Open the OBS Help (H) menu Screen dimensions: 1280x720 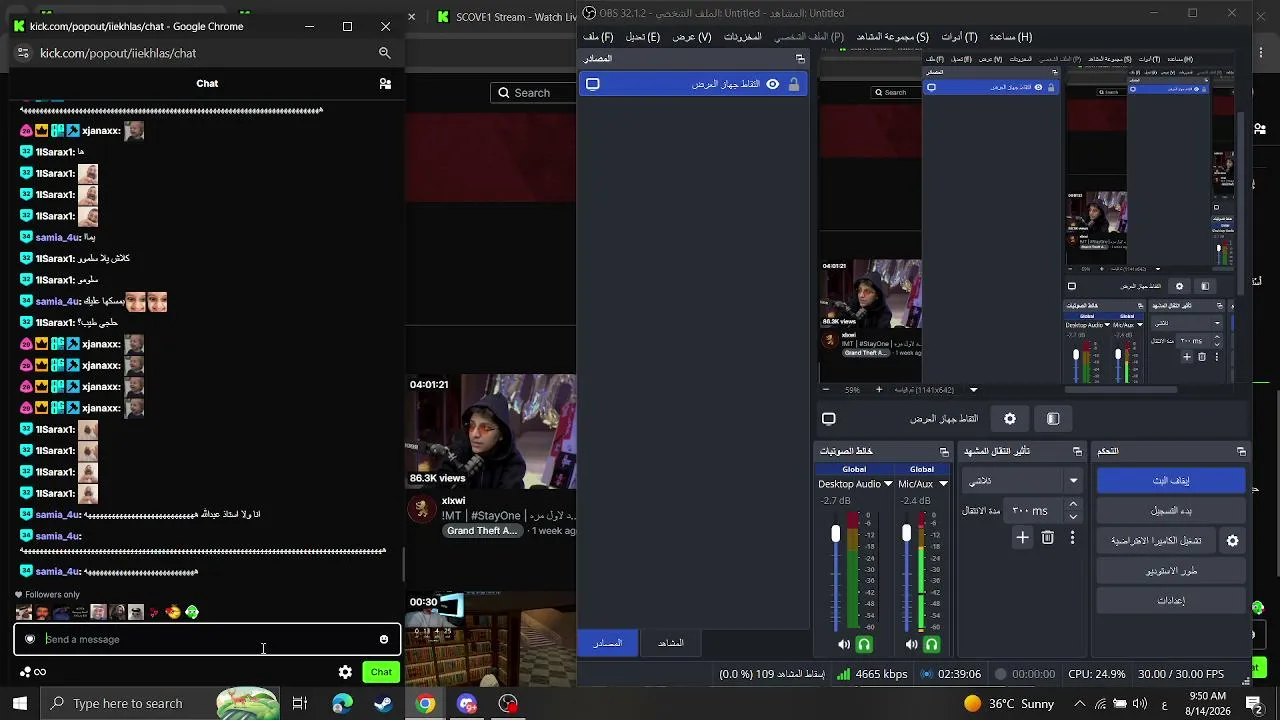tap(1010, 37)
